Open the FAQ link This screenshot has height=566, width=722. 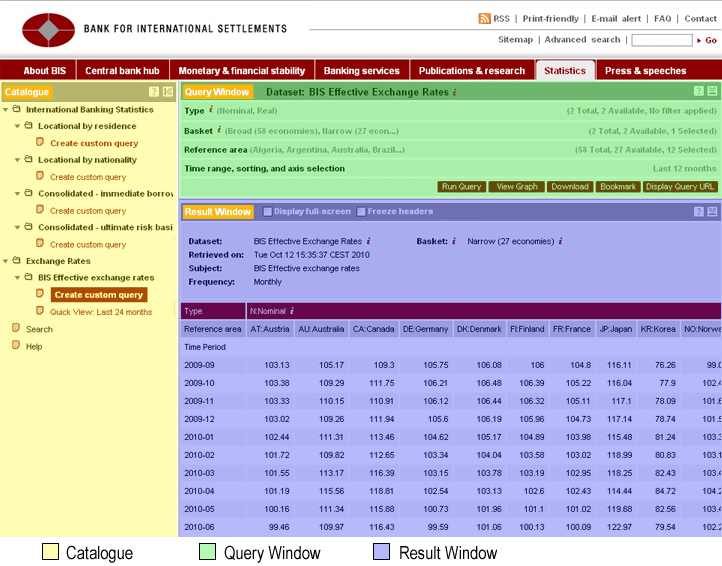662,18
